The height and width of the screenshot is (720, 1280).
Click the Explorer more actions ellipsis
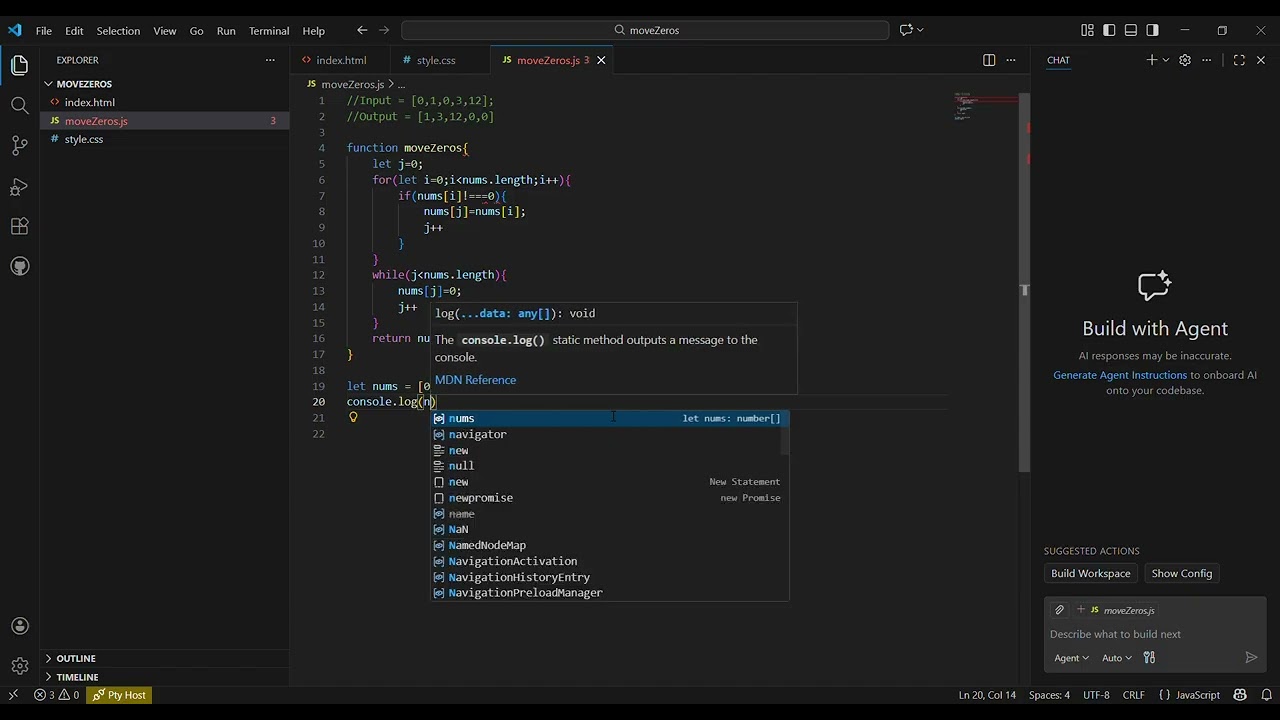coord(270,60)
